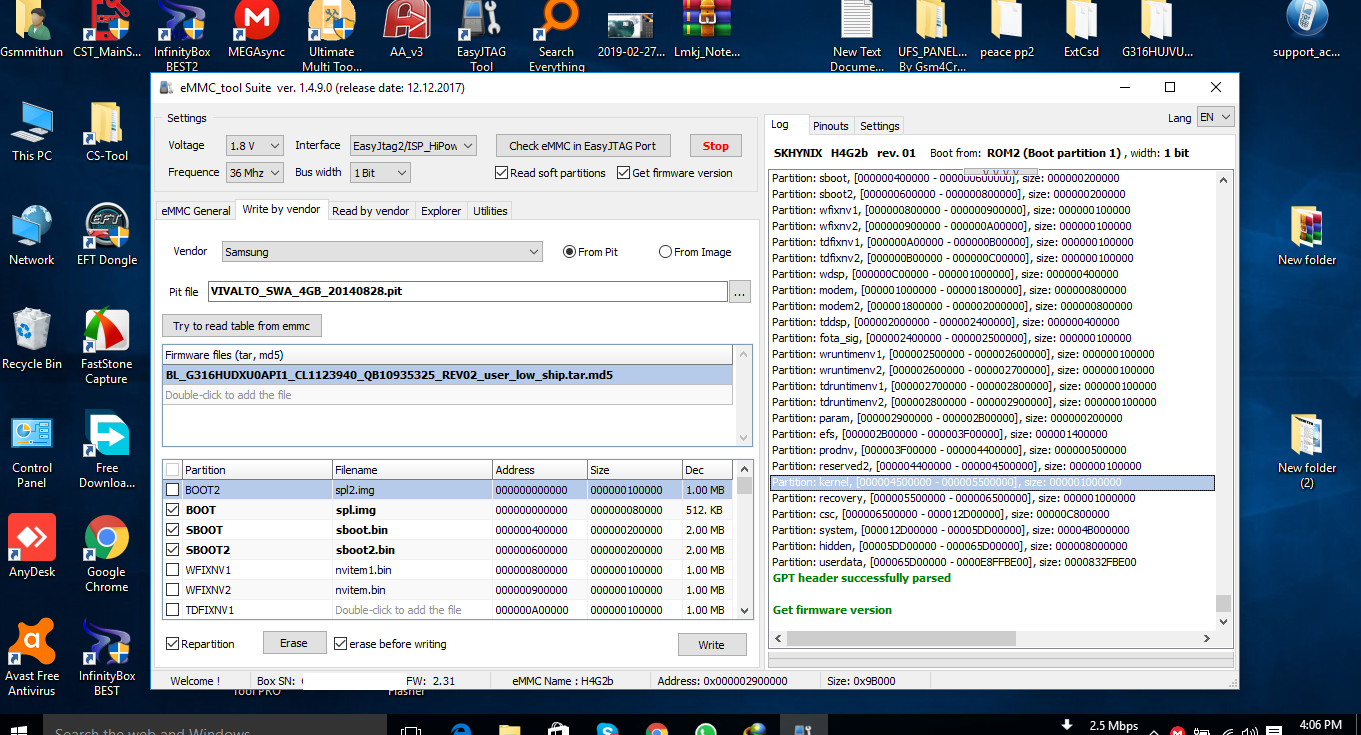
Task: Open FastStone Capture shortcut
Action: [107, 347]
